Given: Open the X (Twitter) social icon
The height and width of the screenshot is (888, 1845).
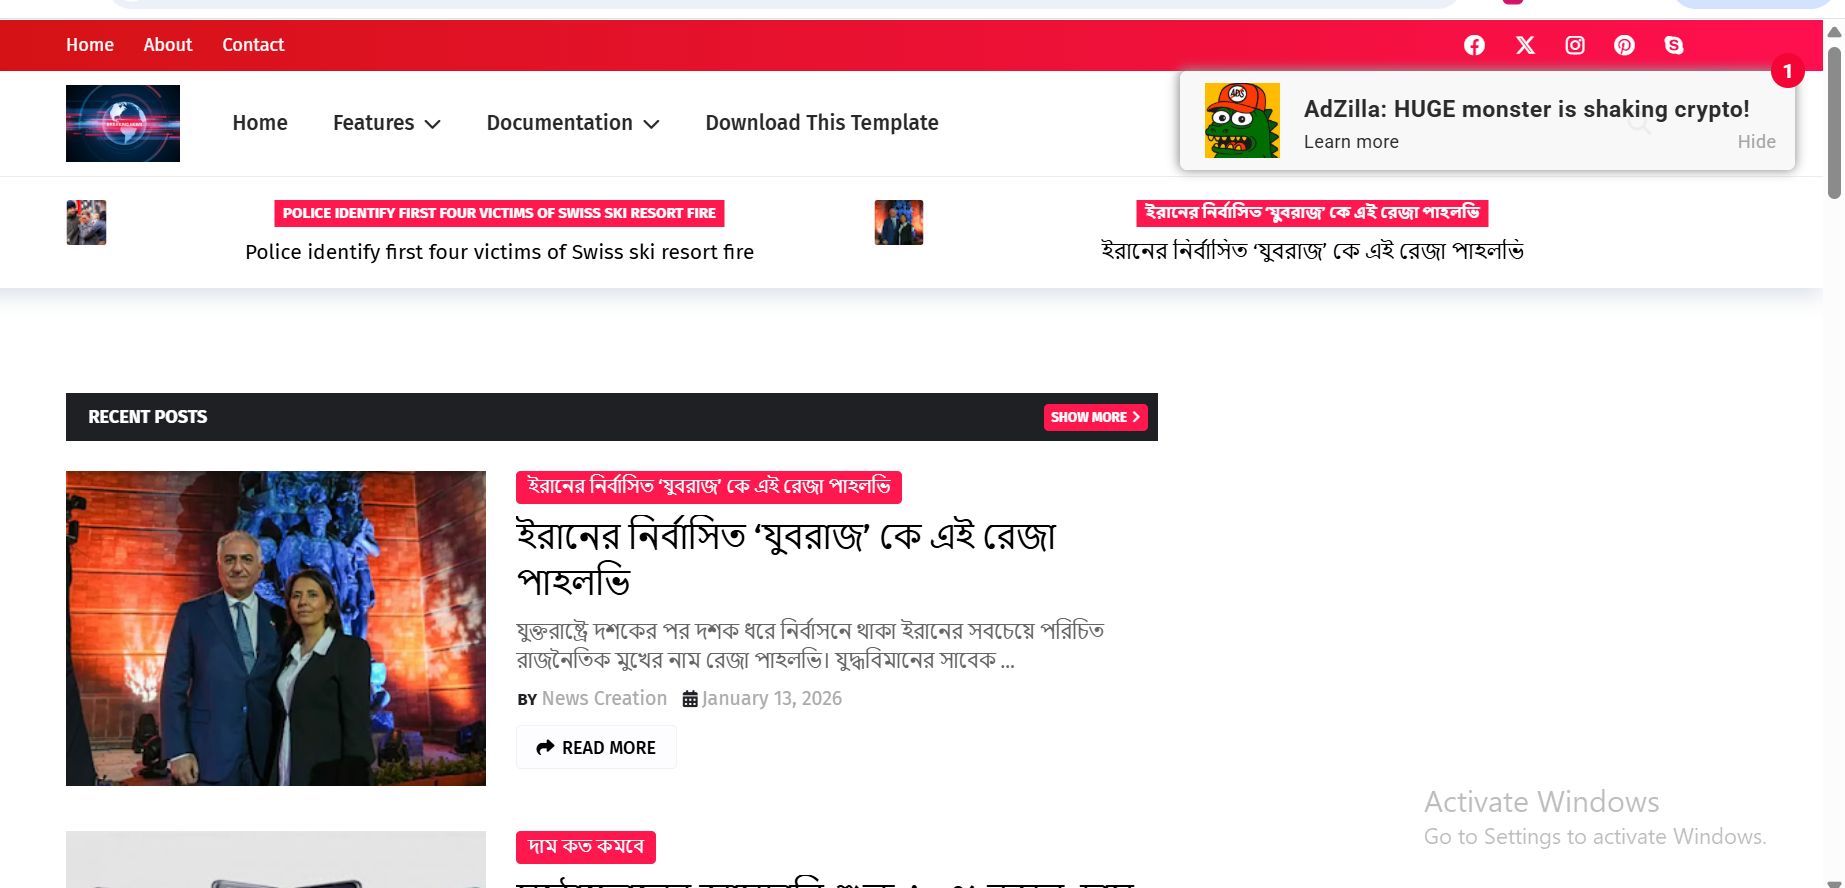Looking at the screenshot, I should 1525,45.
